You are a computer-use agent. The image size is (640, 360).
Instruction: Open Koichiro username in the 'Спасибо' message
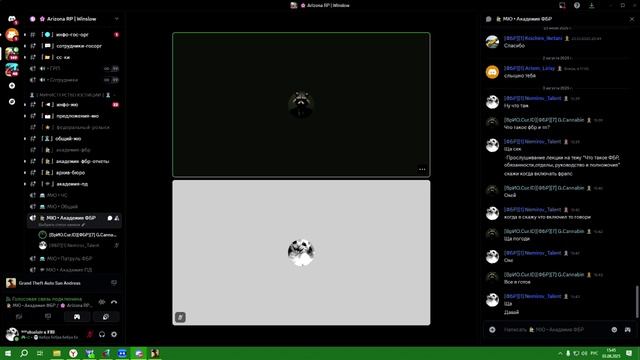533,38
